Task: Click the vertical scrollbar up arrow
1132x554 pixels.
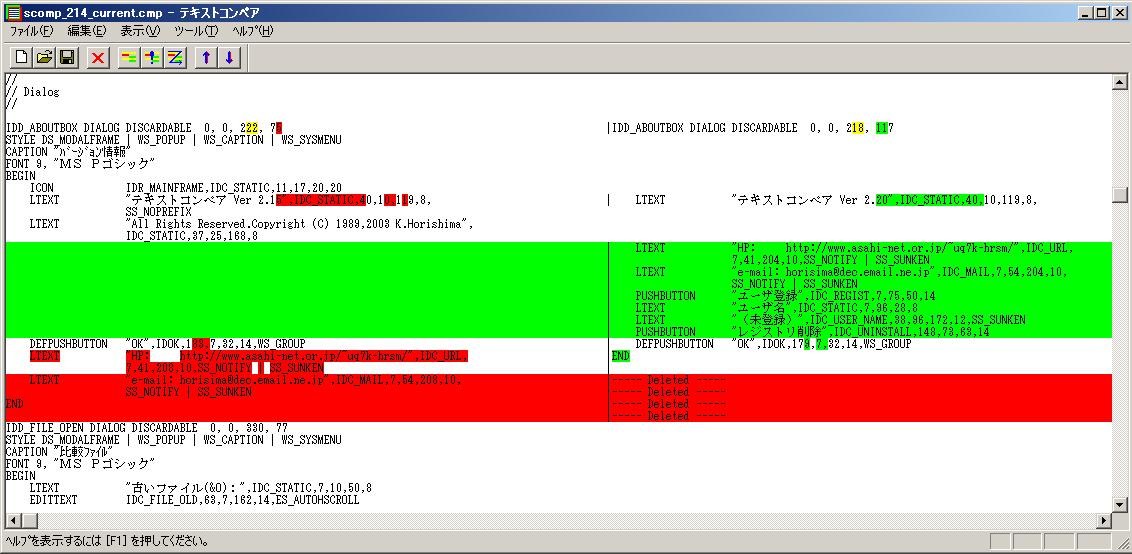Action: point(1119,82)
